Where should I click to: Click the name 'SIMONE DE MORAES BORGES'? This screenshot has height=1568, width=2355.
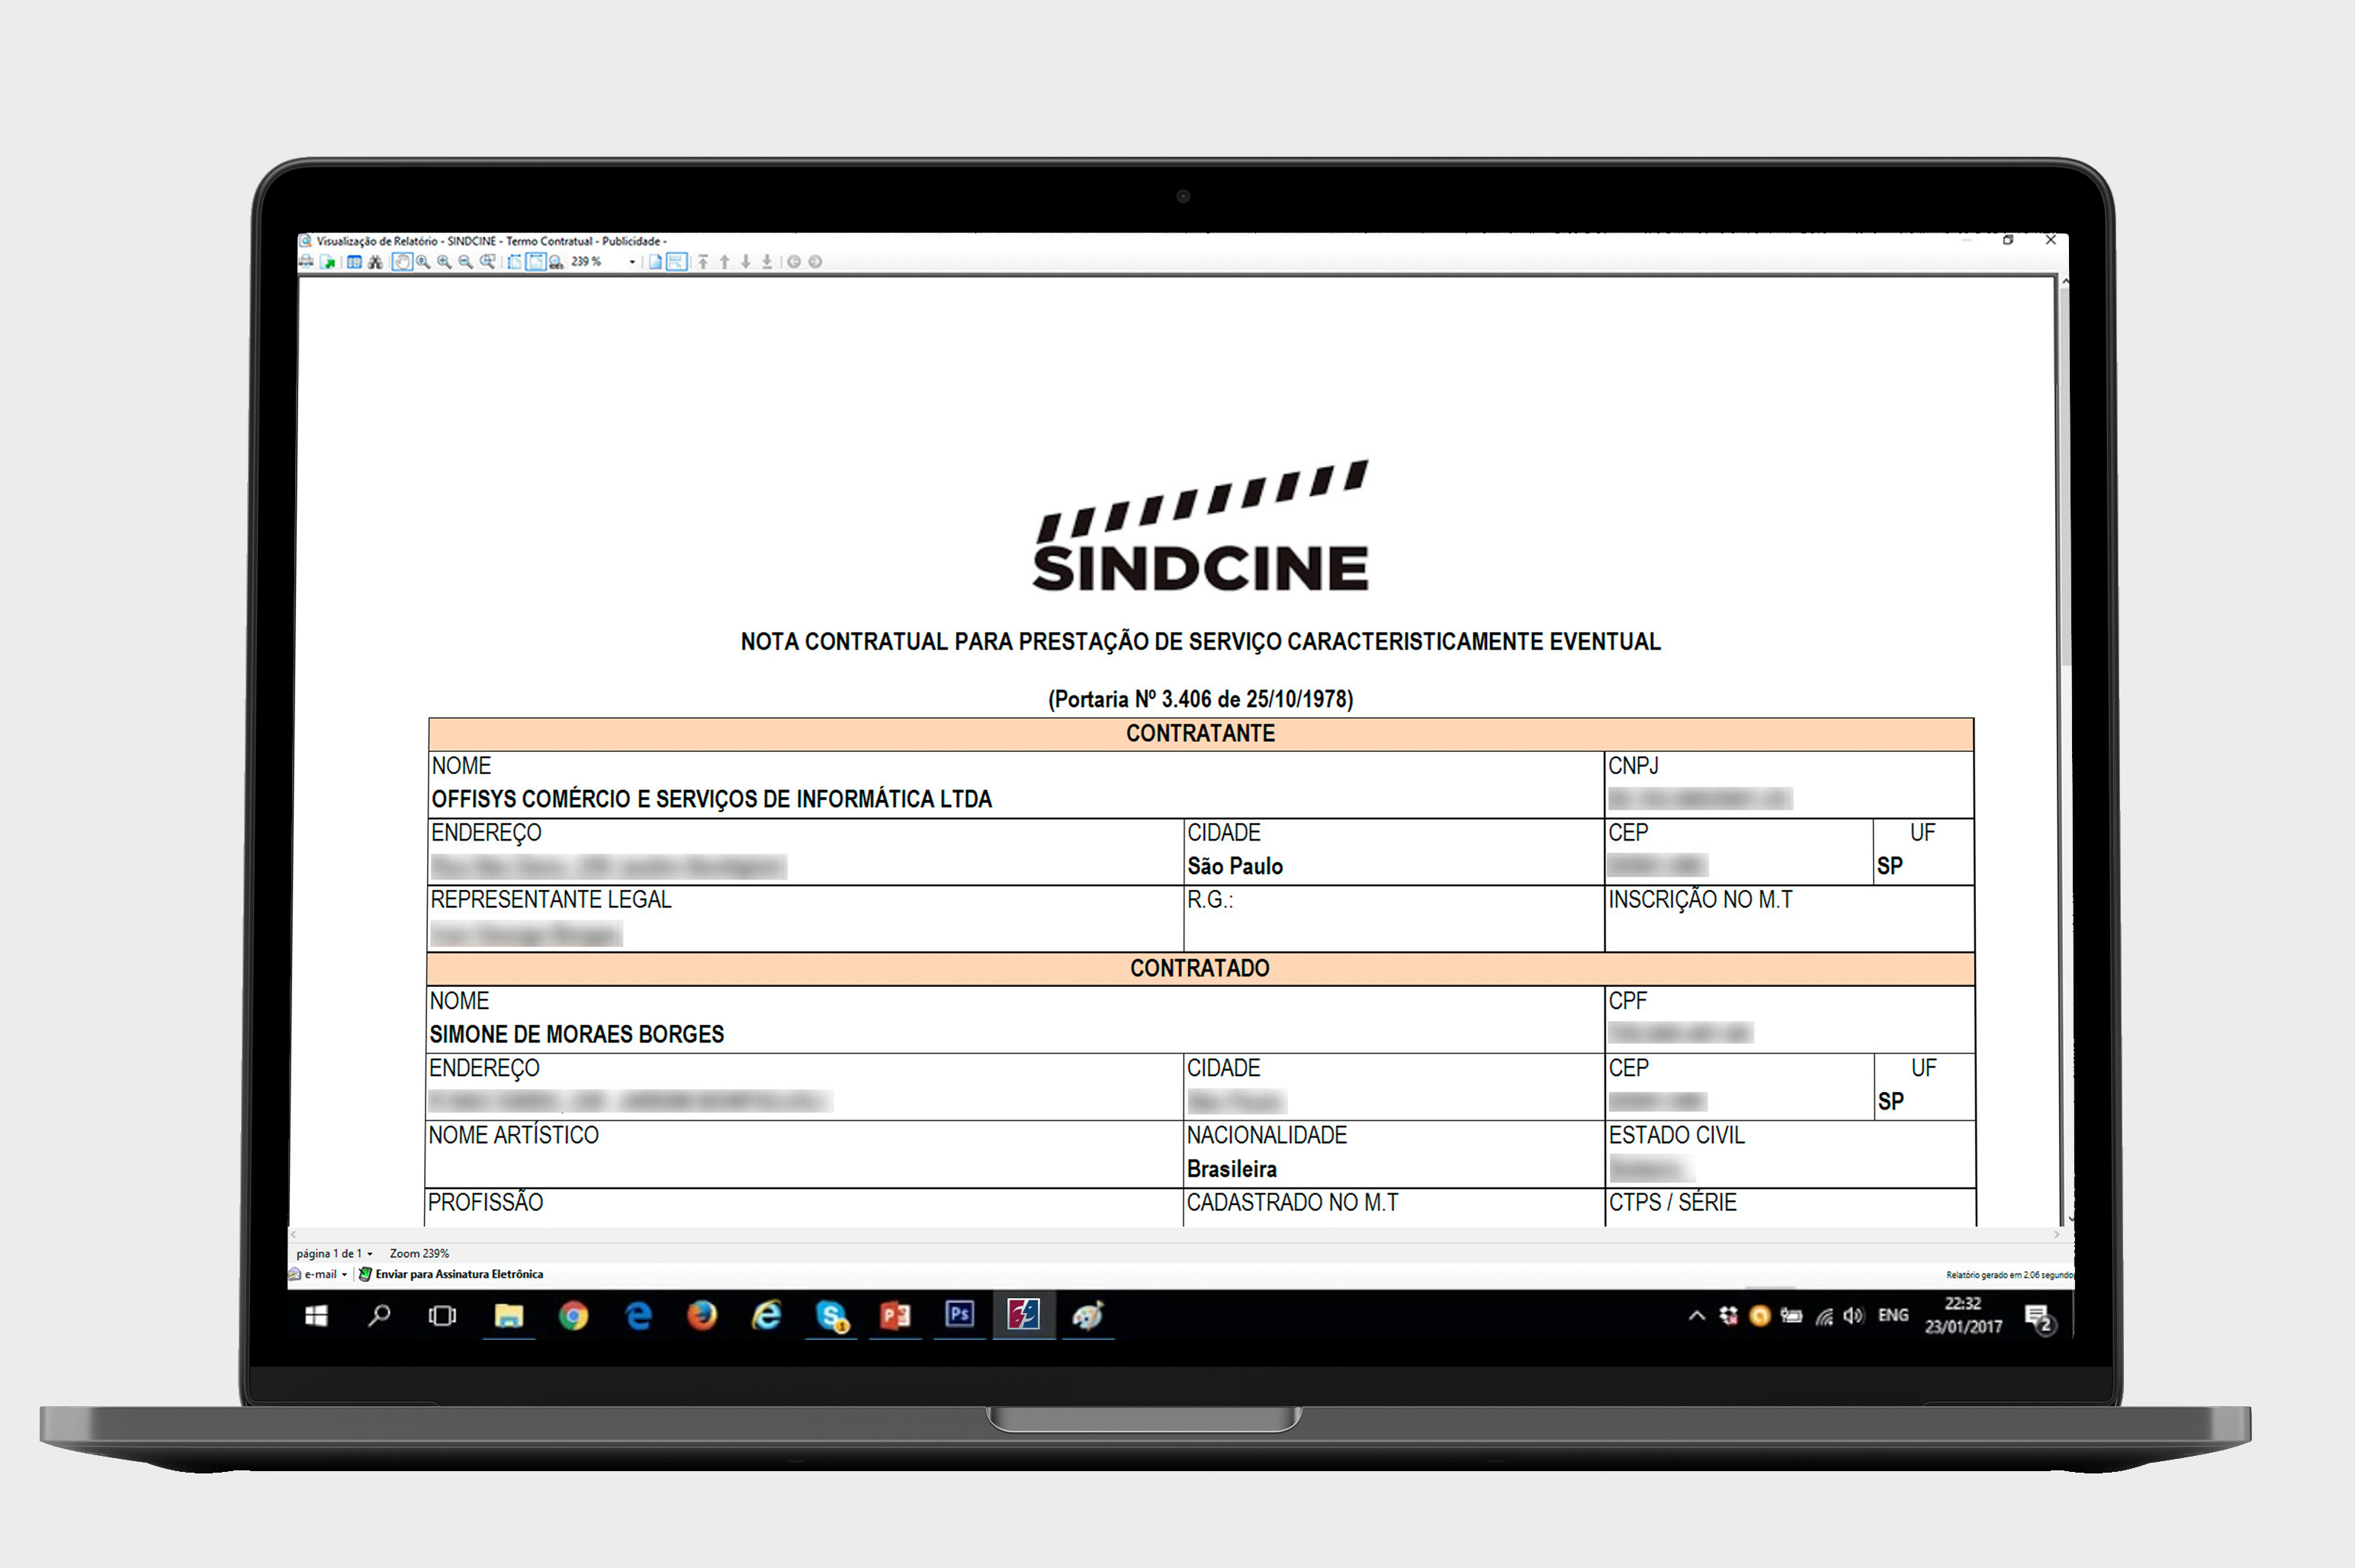coord(576,1034)
